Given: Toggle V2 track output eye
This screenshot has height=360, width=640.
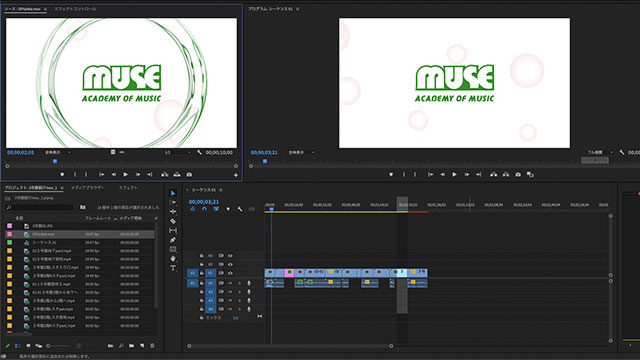Looking at the screenshot, I should click(230, 264).
